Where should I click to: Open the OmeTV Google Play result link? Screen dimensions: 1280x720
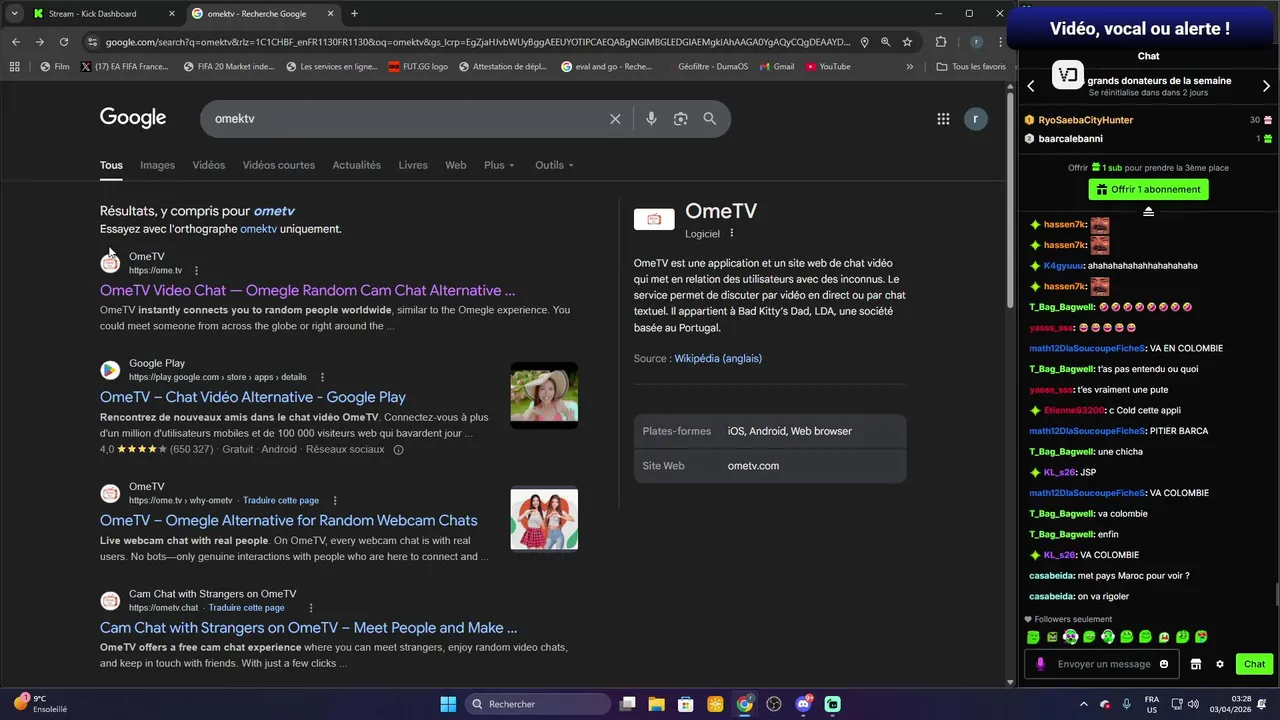[x=253, y=398]
